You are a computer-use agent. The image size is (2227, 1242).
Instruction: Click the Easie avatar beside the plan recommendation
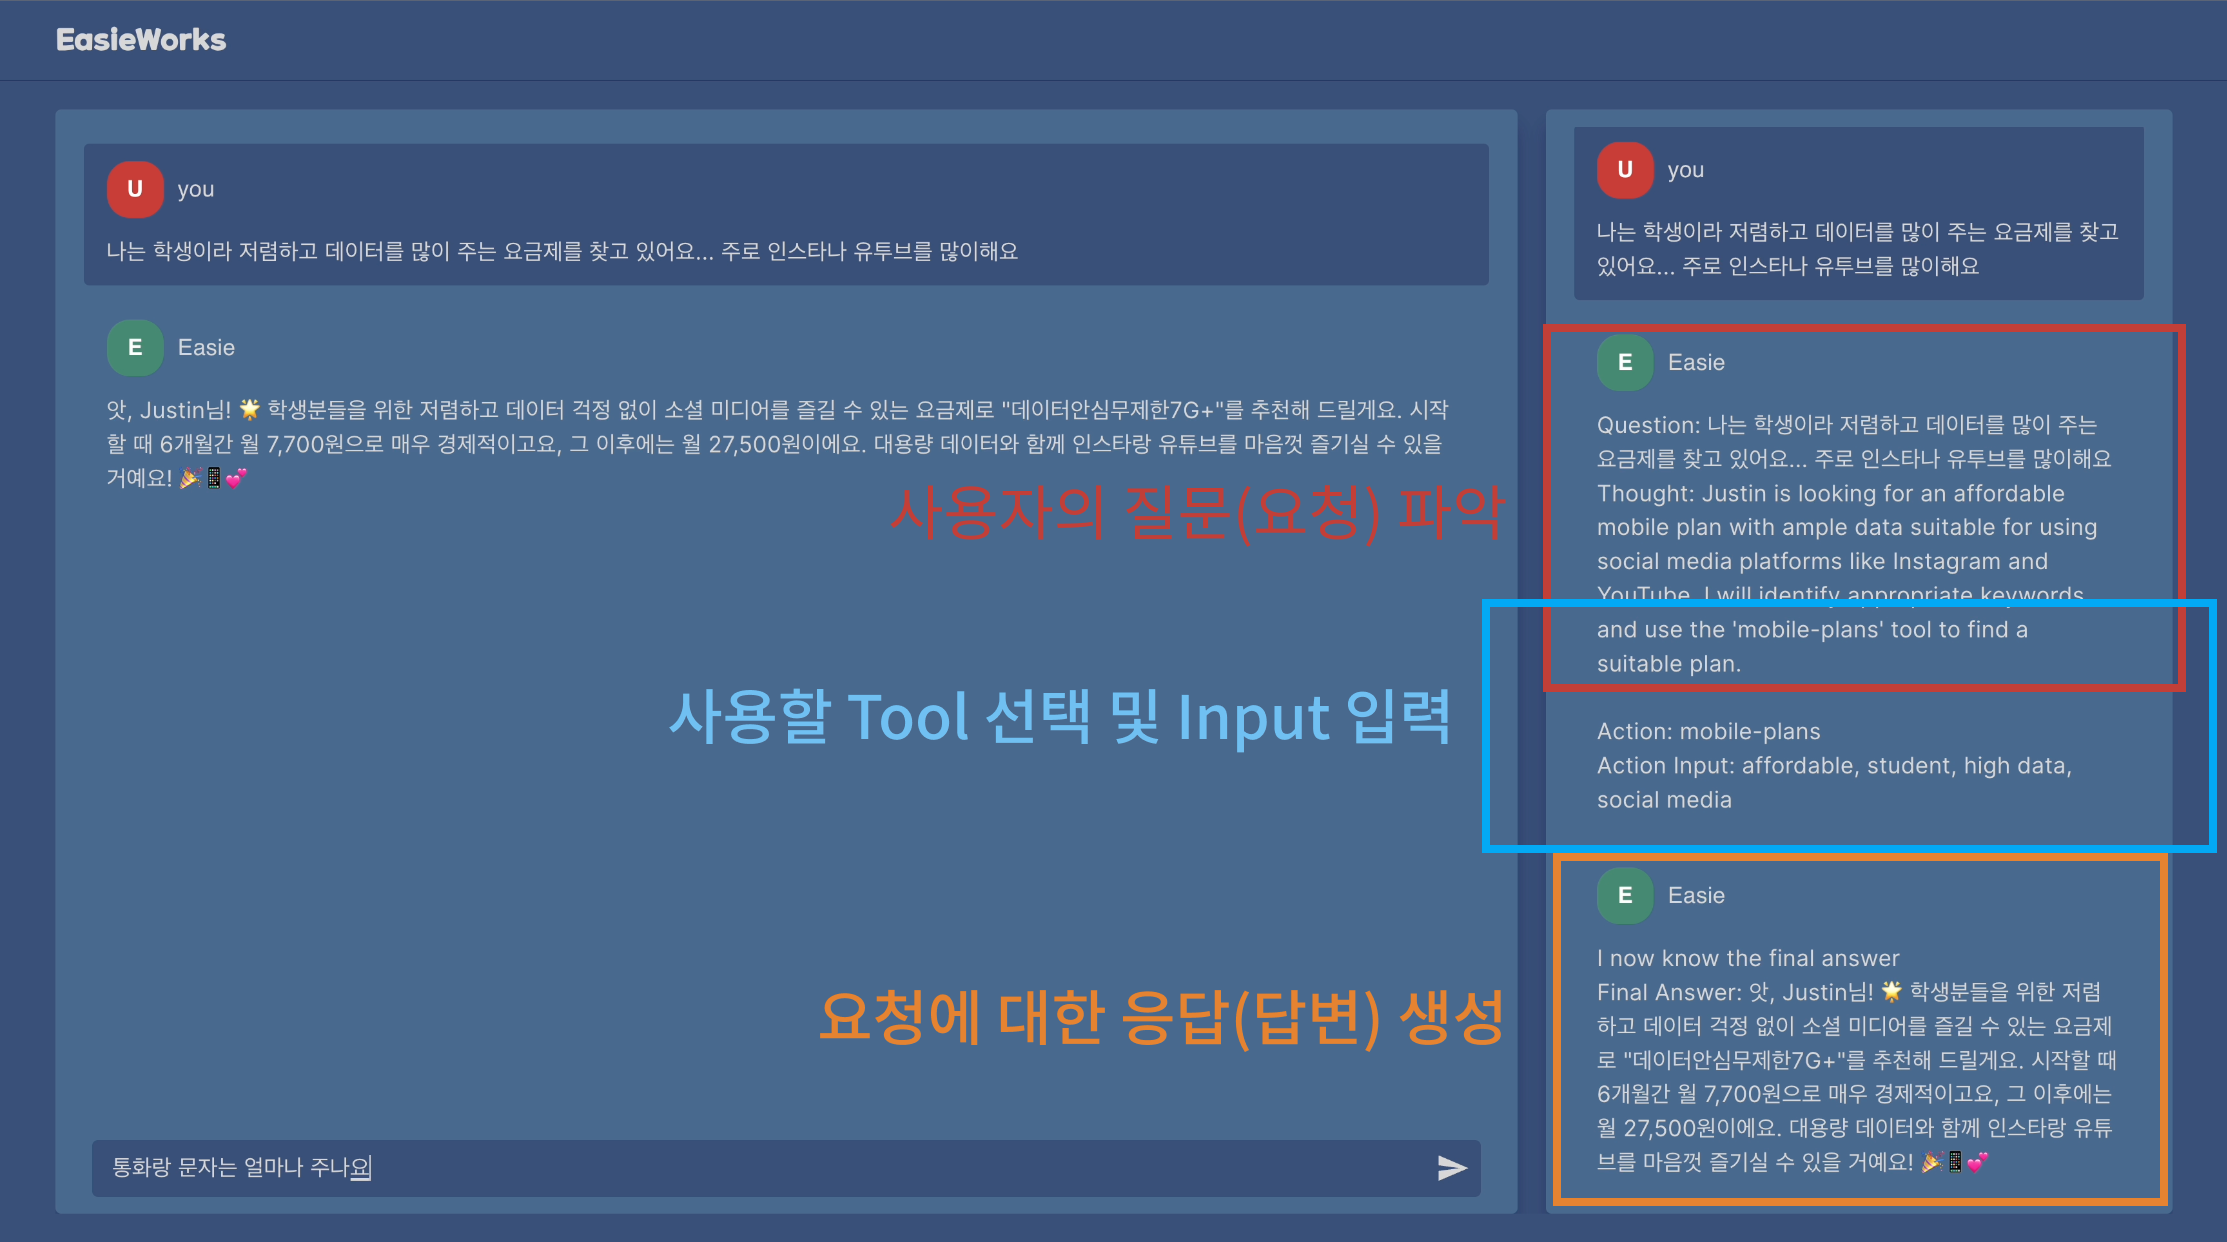click(x=135, y=347)
